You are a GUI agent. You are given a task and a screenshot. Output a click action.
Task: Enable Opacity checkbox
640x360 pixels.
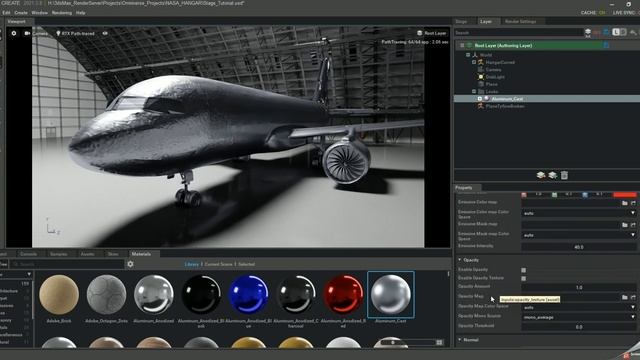[x=524, y=270]
